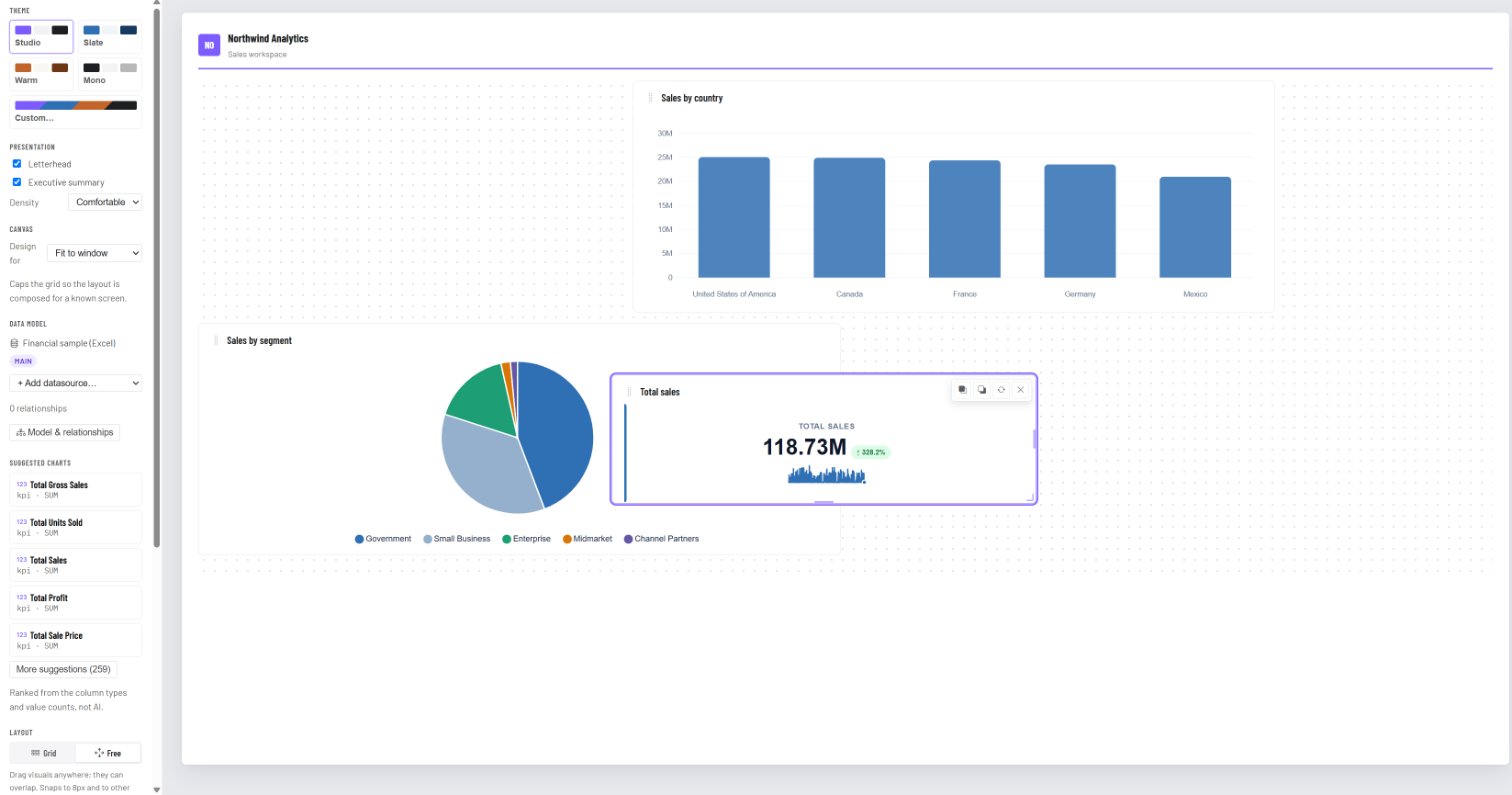Grab the Total sales drag handle
Screen dimensions: 1512x795
[x=629, y=392]
